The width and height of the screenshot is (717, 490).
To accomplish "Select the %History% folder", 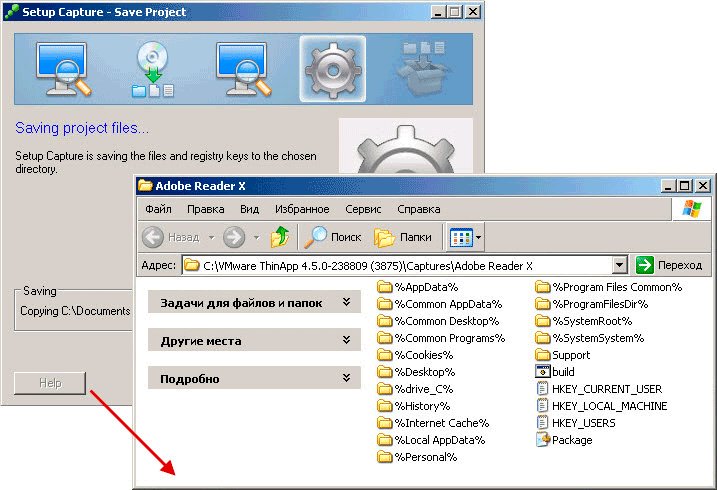I will tap(414, 406).
